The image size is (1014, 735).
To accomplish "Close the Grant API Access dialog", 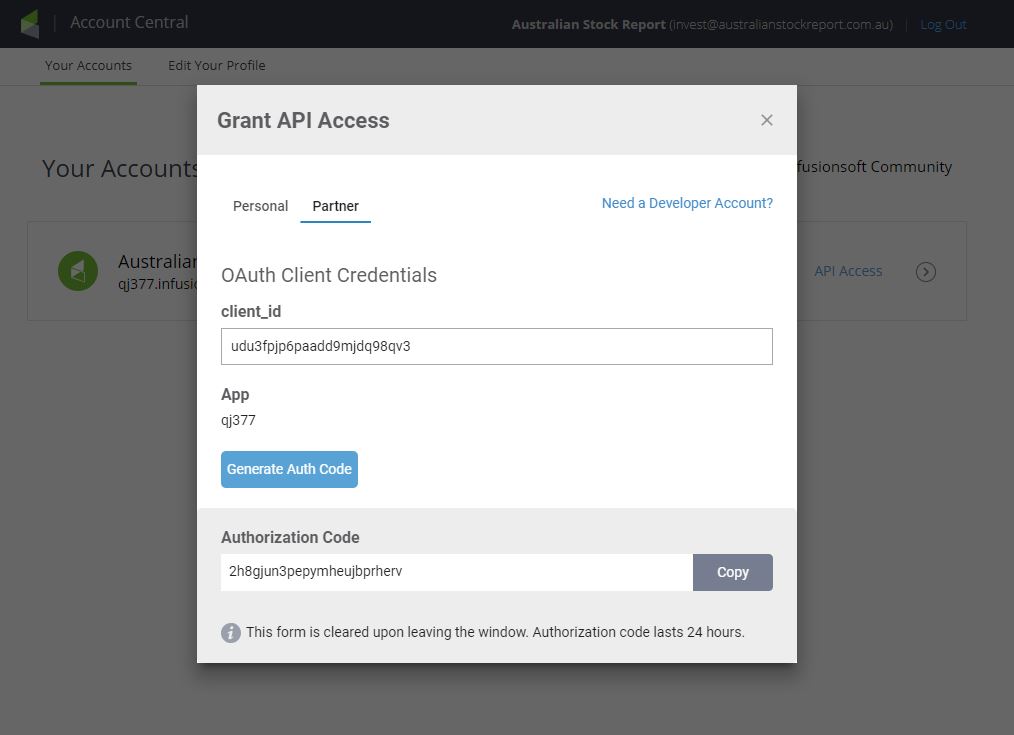I will [x=766, y=120].
